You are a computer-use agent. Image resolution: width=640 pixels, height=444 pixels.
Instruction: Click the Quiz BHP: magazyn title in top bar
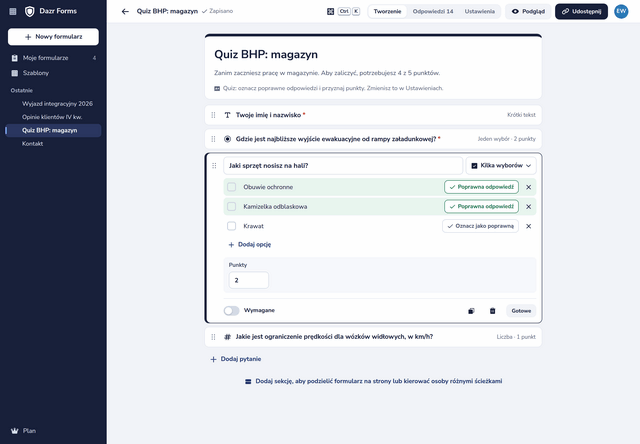tap(167, 11)
